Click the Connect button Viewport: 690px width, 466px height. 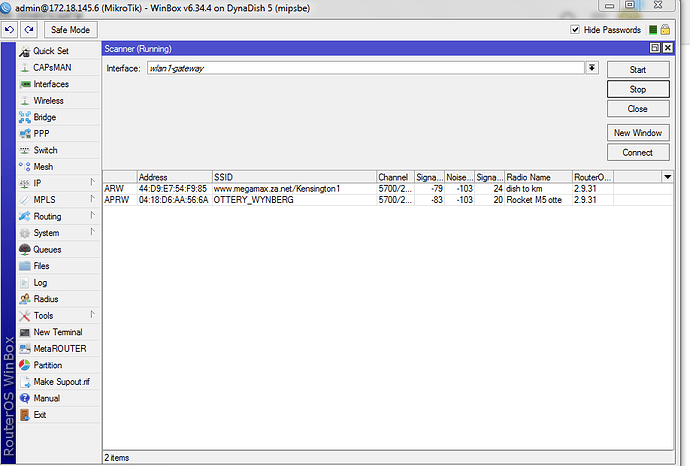tap(637, 152)
